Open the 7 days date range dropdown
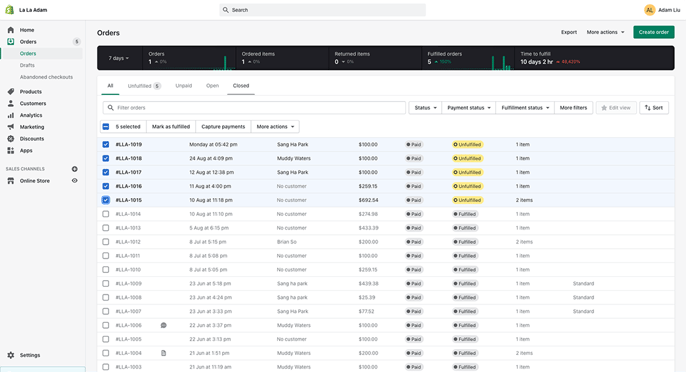Screen dimensions: 686x372 pyautogui.click(x=119, y=58)
